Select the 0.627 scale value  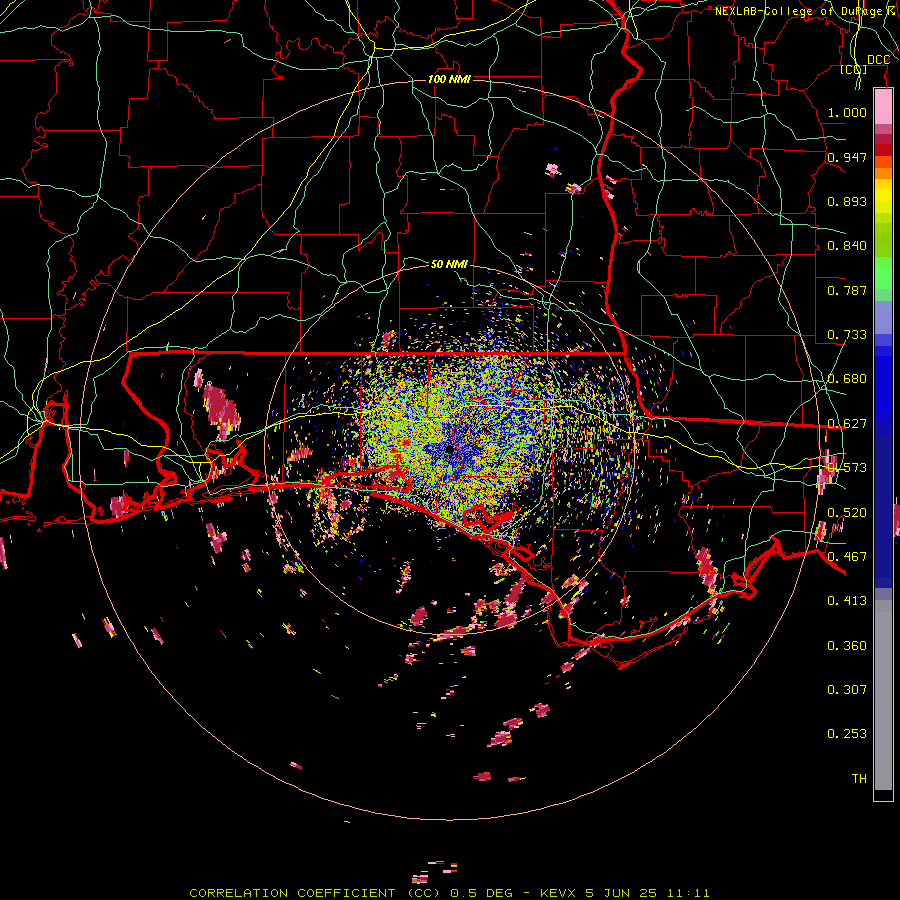click(x=847, y=424)
